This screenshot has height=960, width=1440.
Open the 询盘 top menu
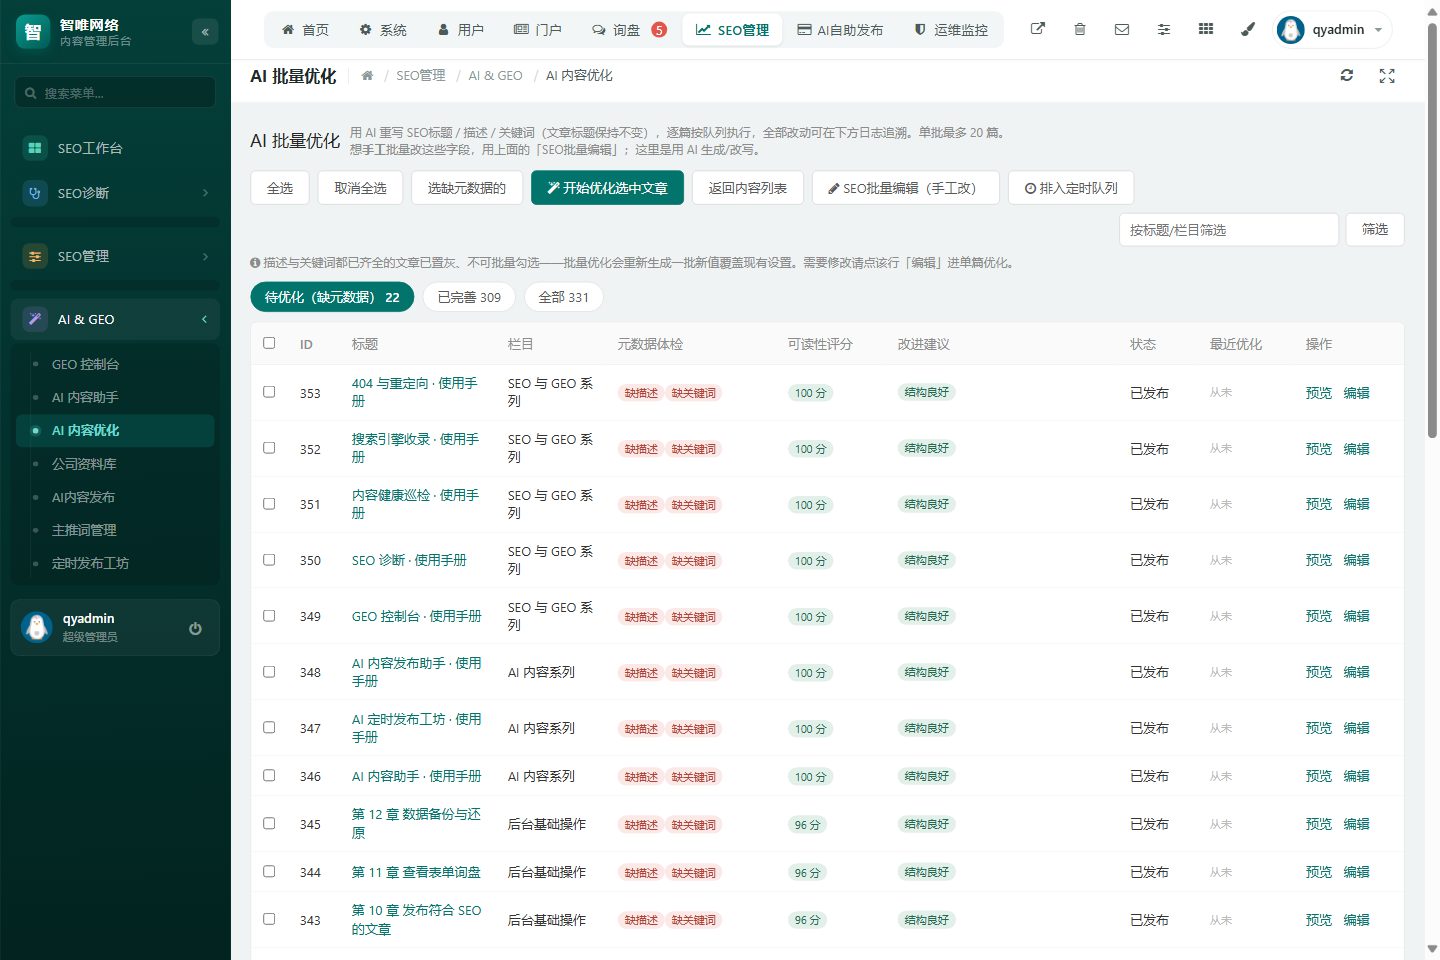tap(629, 30)
